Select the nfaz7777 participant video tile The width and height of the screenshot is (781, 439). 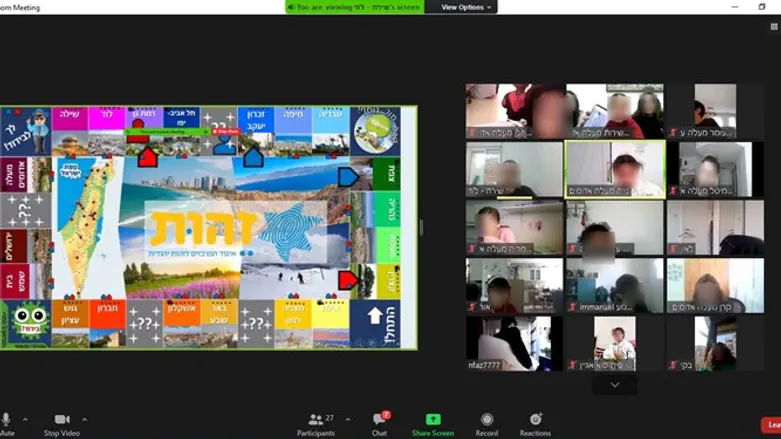tap(514, 343)
